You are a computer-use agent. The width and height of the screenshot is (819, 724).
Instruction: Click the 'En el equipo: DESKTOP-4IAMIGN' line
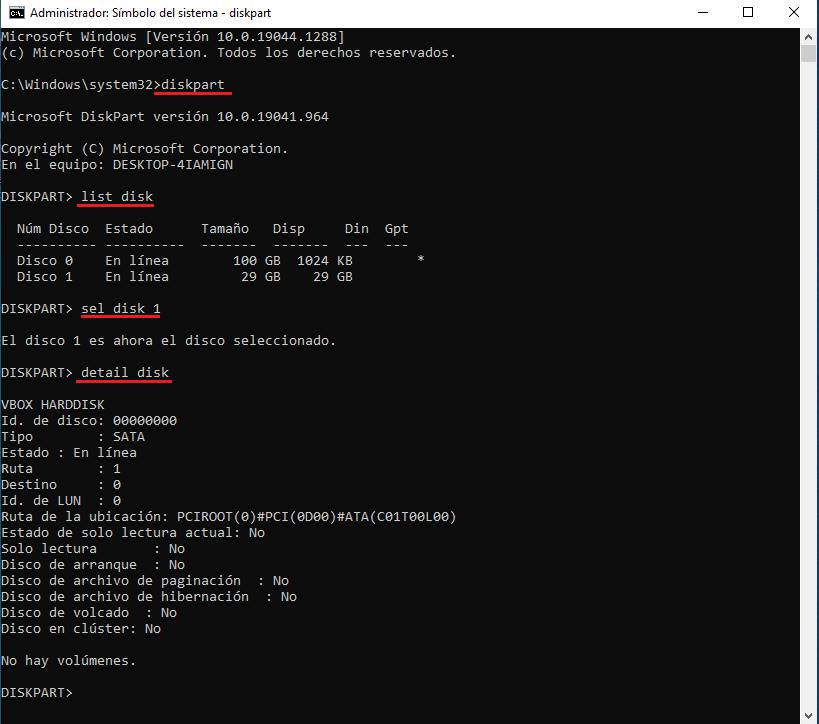[x=117, y=165]
